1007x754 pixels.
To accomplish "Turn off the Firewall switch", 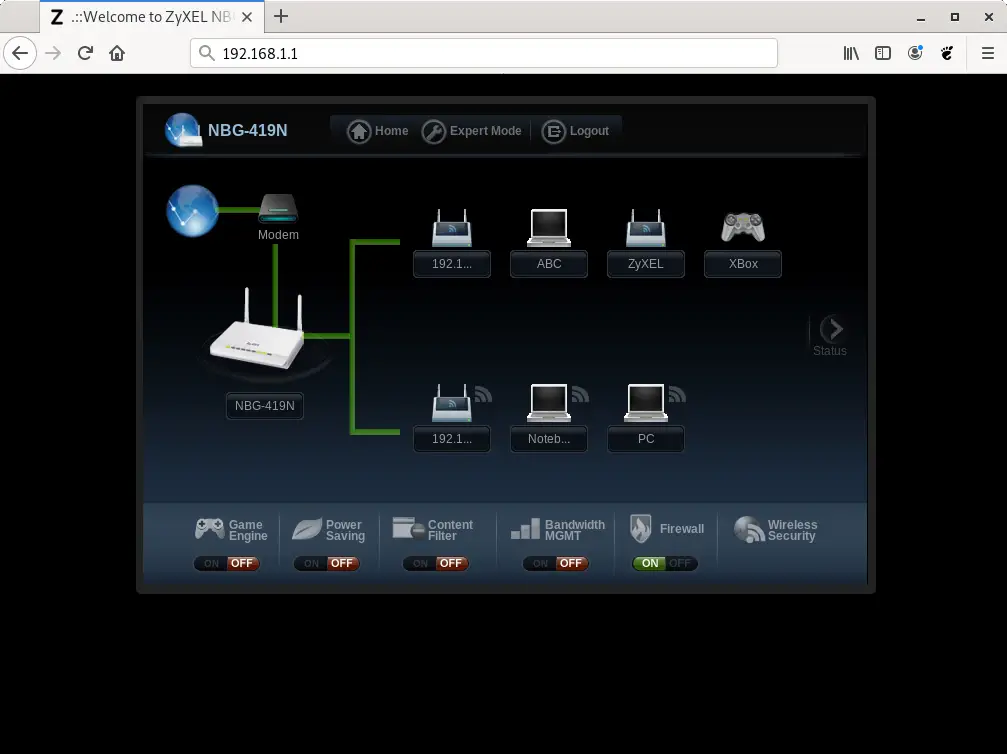I will (x=665, y=563).
